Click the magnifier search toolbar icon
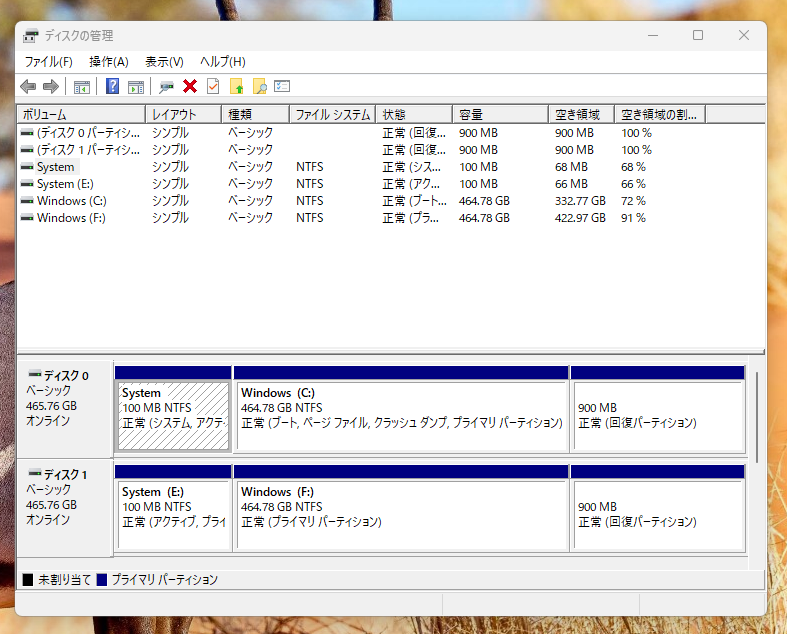This screenshot has height=634, width=787. pyautogui.click(x=259, y=87)
